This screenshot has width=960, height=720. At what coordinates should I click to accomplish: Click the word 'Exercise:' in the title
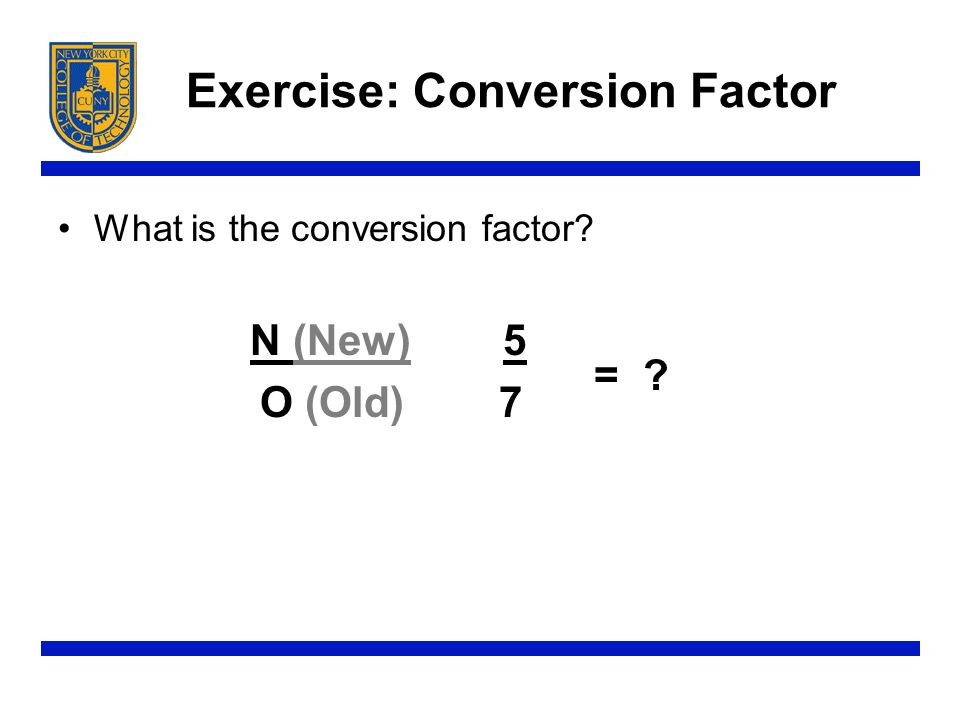[293, 91]
